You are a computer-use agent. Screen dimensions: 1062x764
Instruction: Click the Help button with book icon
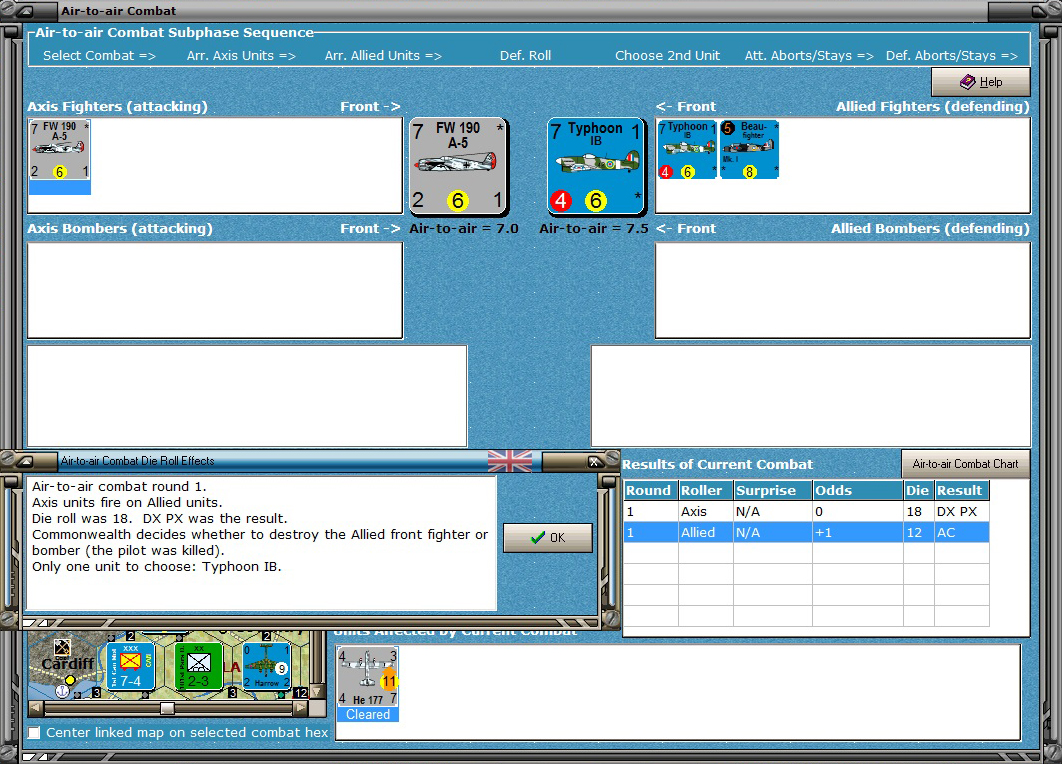980,82
